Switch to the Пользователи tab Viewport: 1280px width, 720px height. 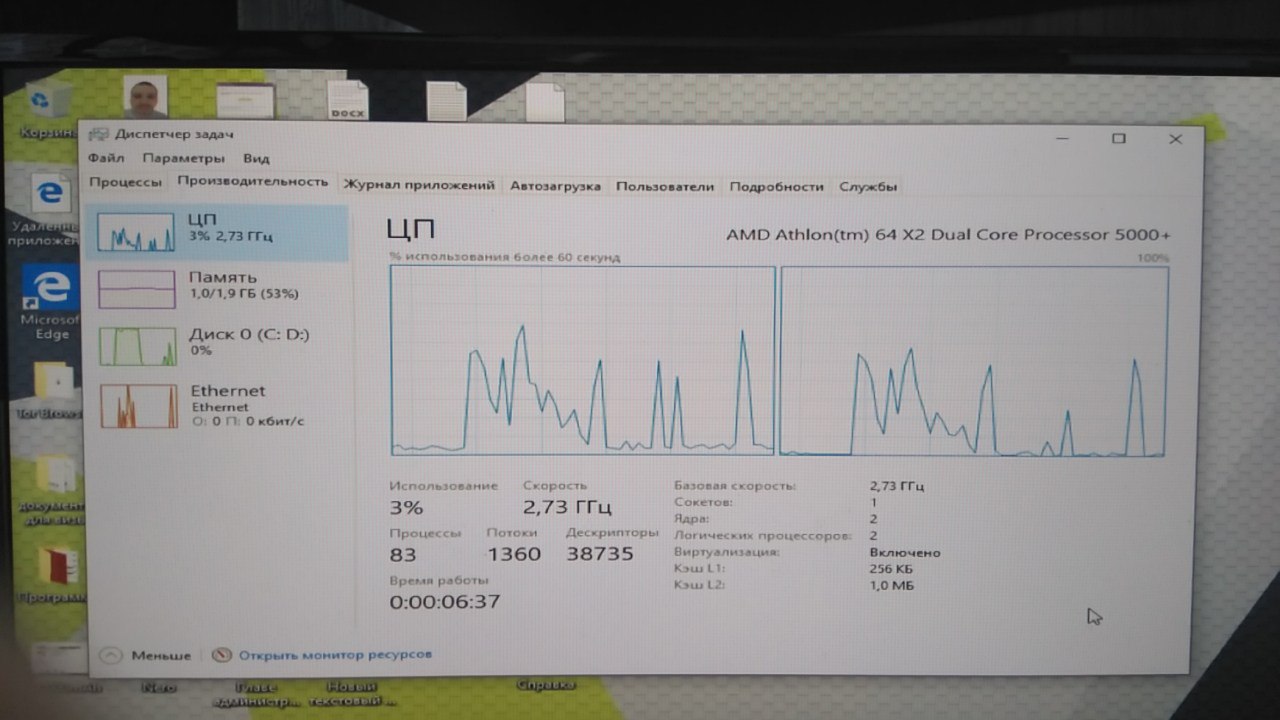pos(665,186)
